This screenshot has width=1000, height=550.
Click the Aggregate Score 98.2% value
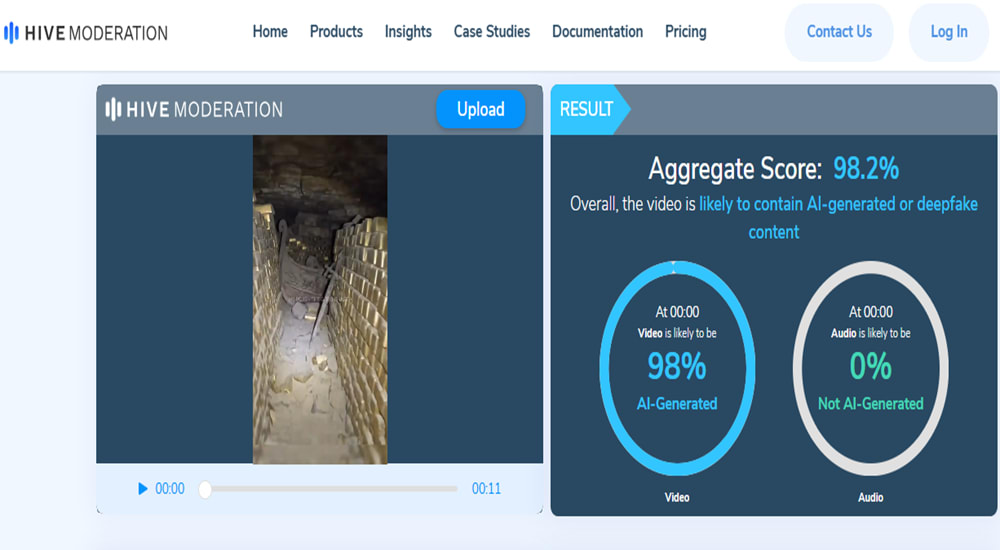coord(866,168)
